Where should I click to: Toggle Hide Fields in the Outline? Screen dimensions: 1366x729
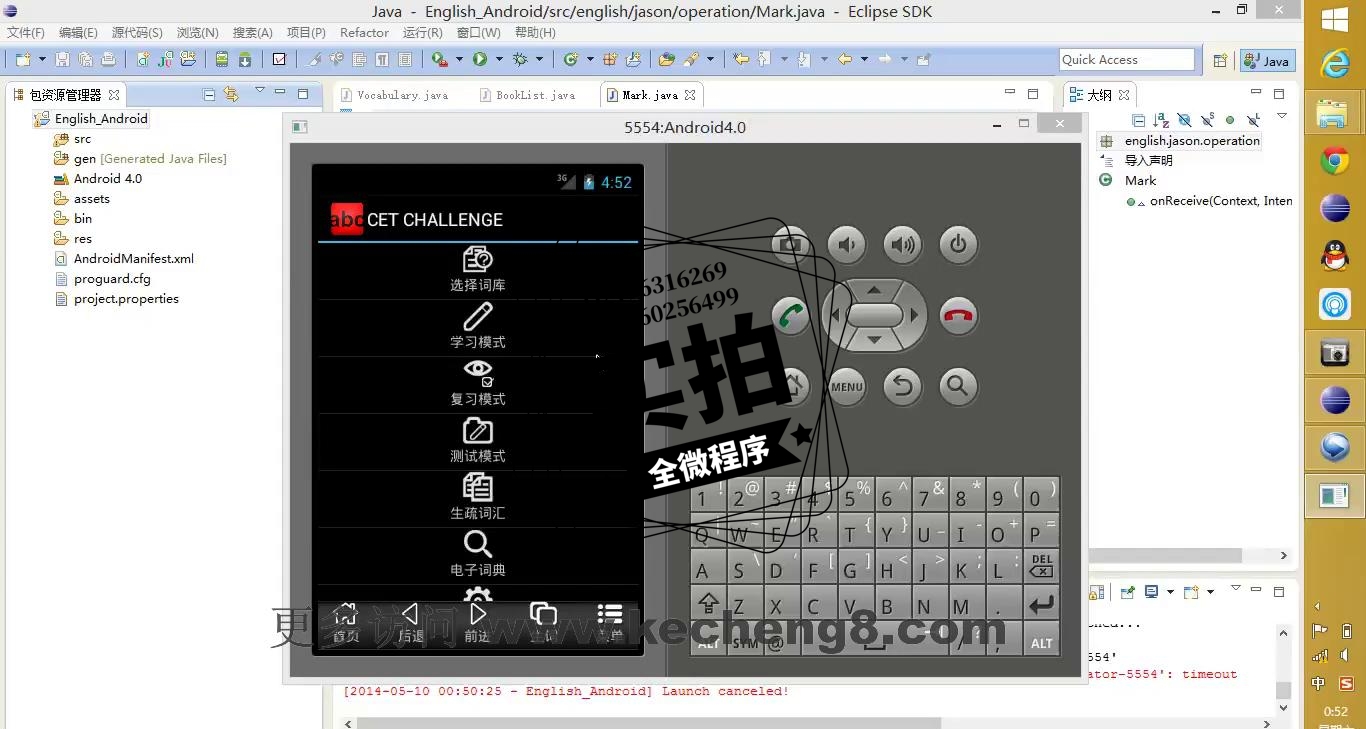[1184, 120]
